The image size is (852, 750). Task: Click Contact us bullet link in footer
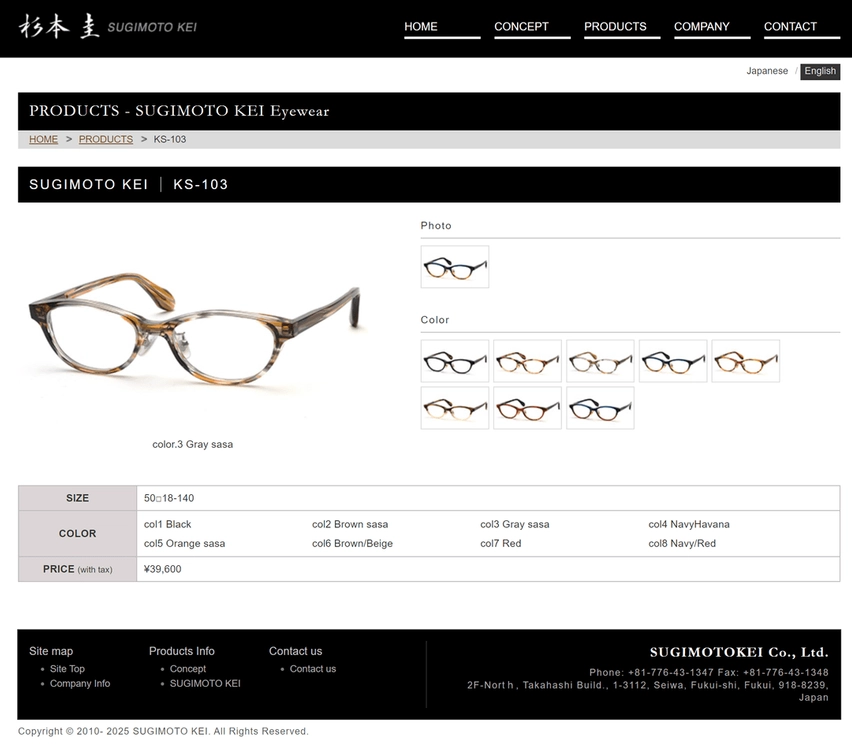point(313,669)
